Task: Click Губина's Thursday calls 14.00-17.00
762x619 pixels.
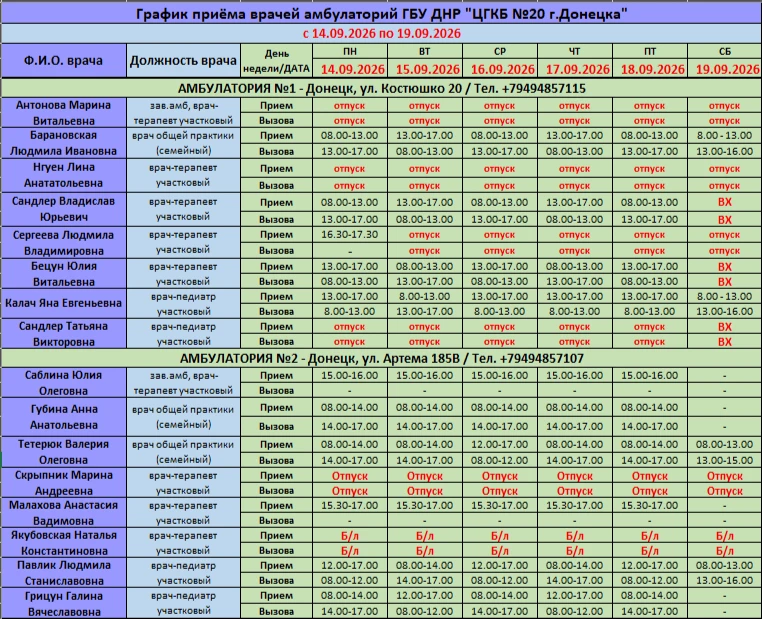Action: point(574,427)
